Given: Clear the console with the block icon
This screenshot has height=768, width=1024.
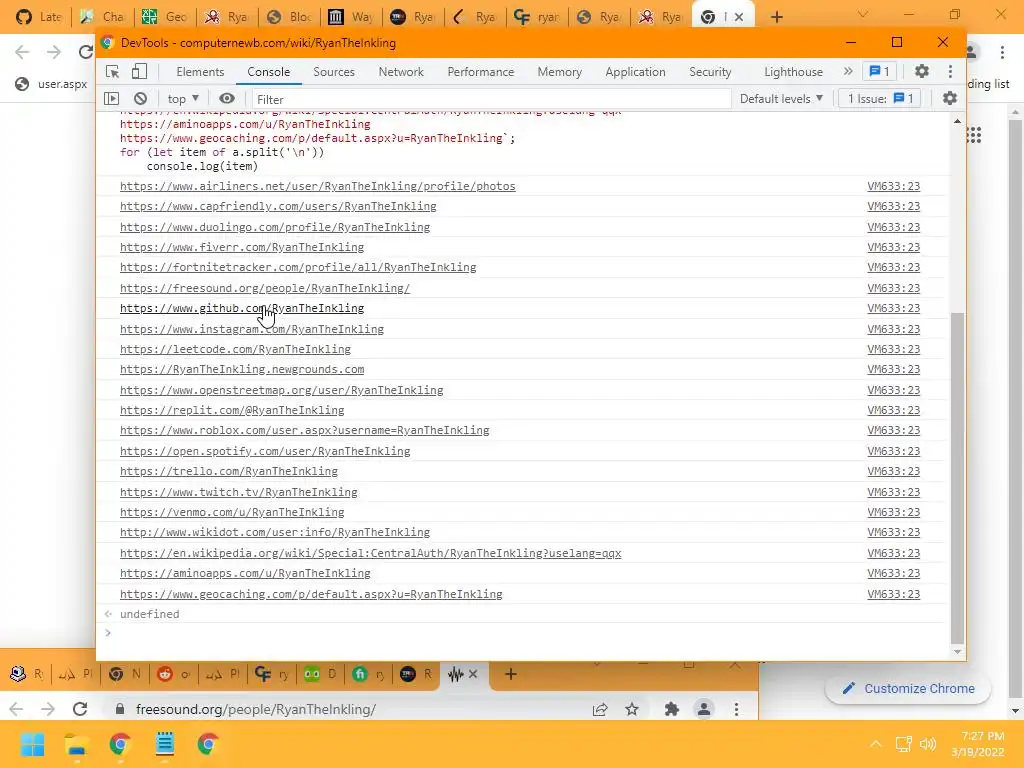Looking at the screenshot, I should tap(140, 99).
